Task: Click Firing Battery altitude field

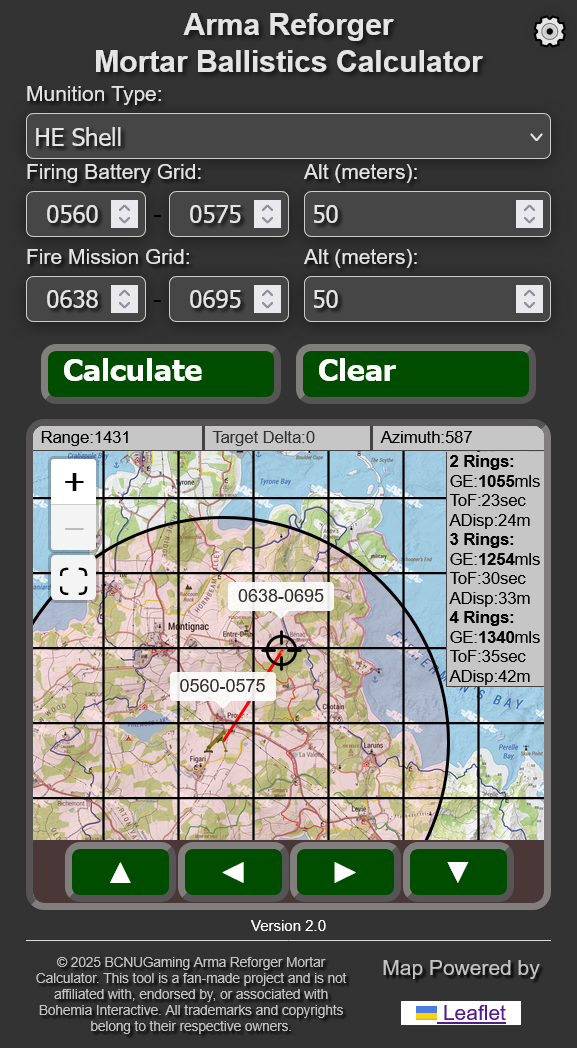Action: (427, 214)
